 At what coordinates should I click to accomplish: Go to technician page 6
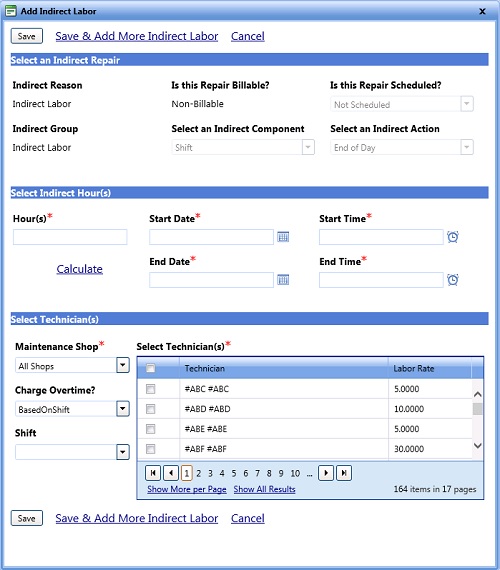[x=246, y=473]
